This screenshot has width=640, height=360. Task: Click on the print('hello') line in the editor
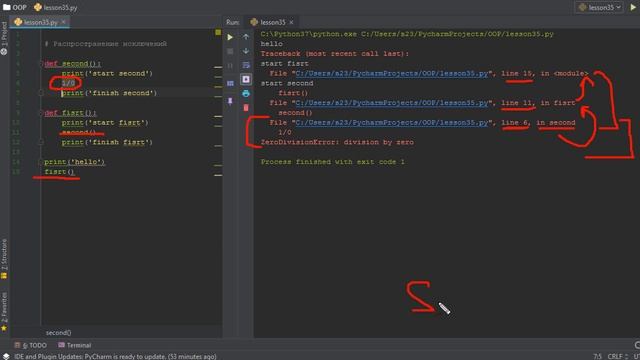74,162
